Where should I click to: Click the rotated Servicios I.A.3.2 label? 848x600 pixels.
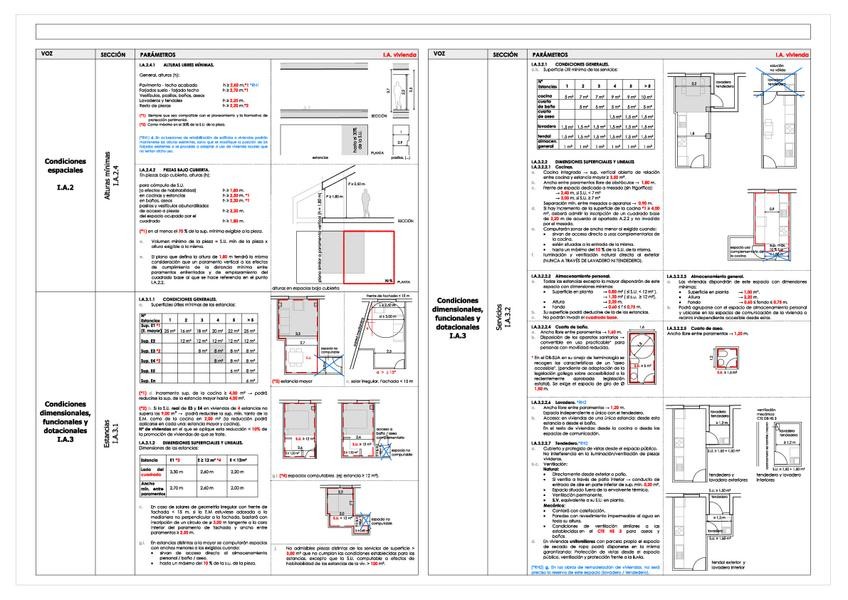pyautogui.click(x=503, y=318)
